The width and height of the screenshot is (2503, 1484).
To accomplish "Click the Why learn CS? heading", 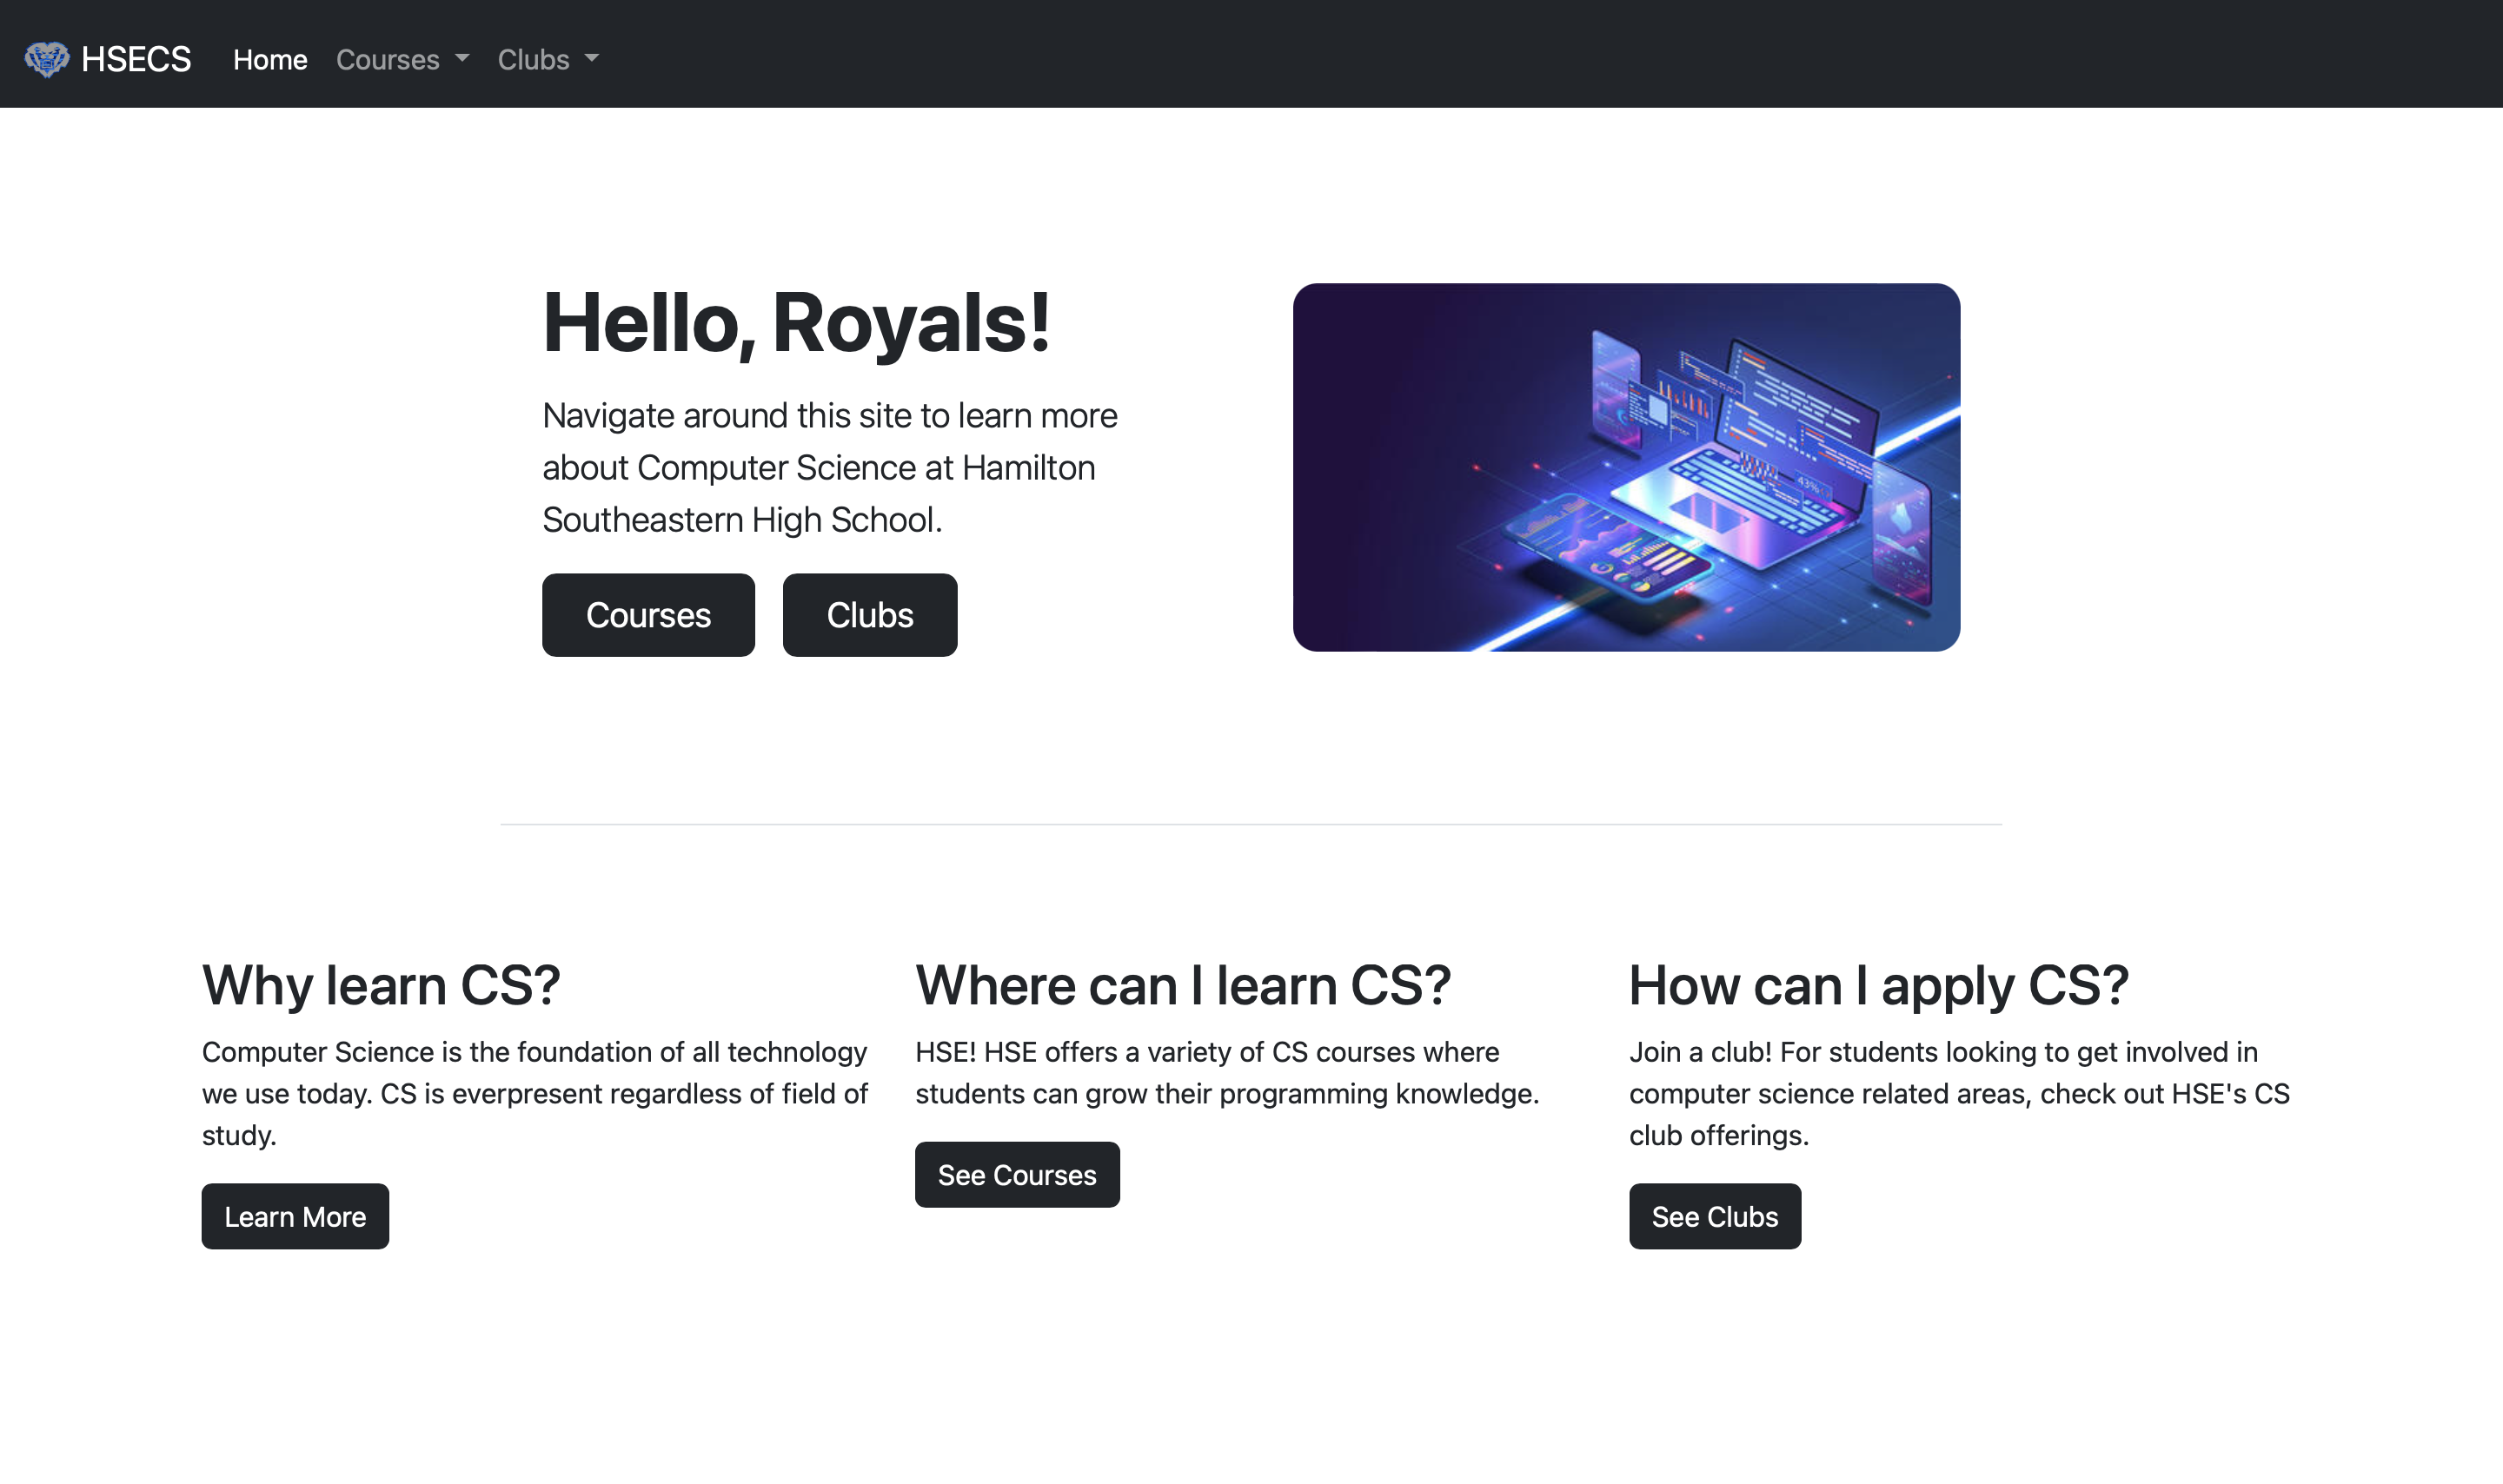I will coord(381,985).
